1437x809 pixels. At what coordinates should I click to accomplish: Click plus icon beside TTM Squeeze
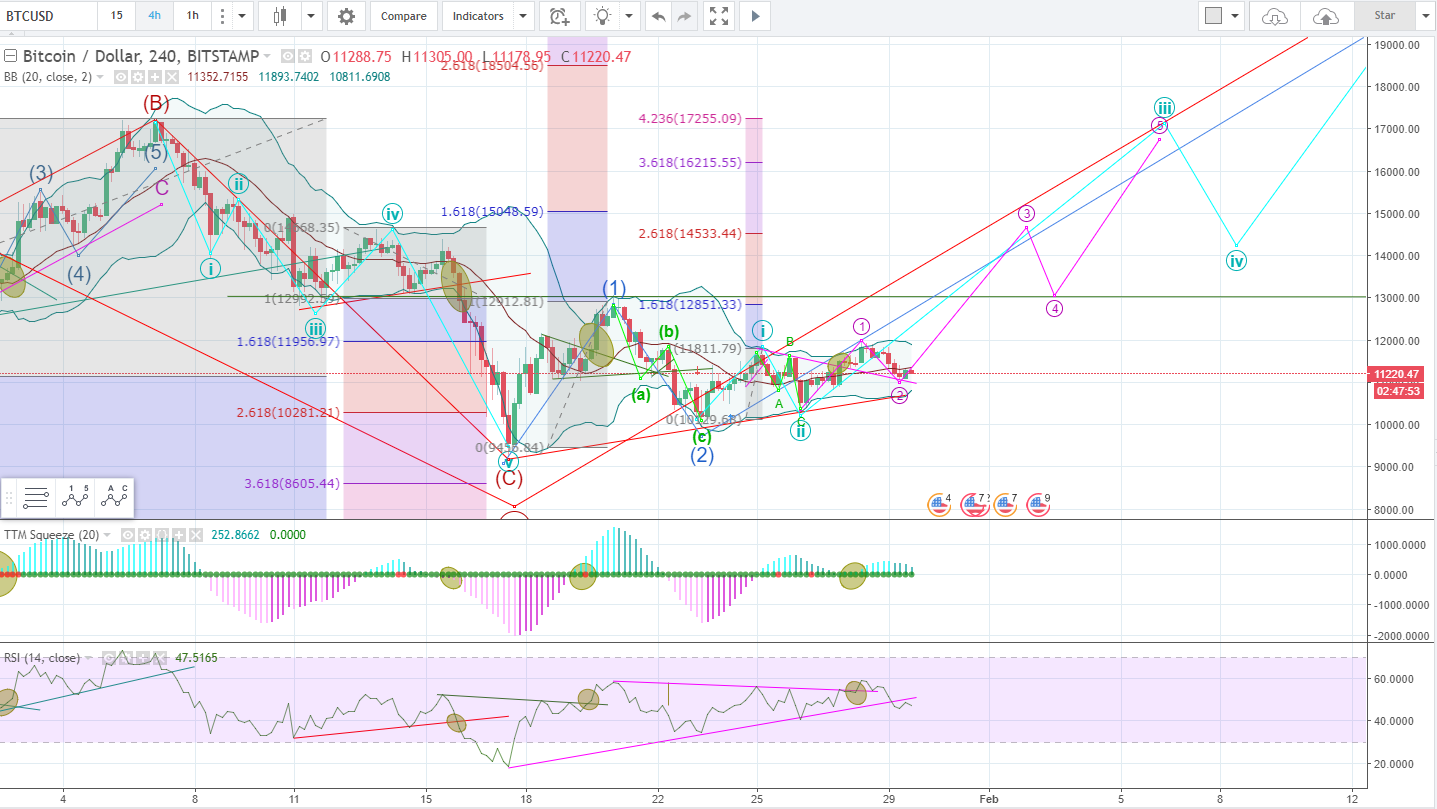179,535
